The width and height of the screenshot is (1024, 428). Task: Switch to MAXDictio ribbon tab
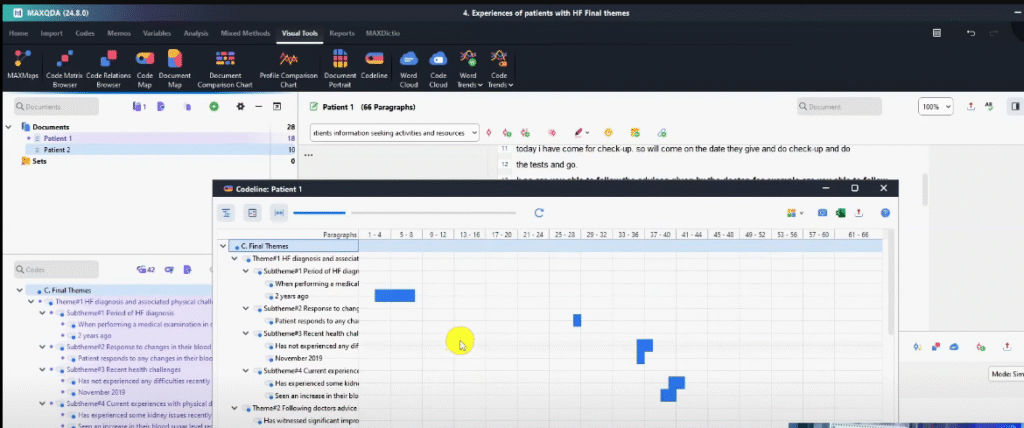pyautogui.click(x=383, y=33)
